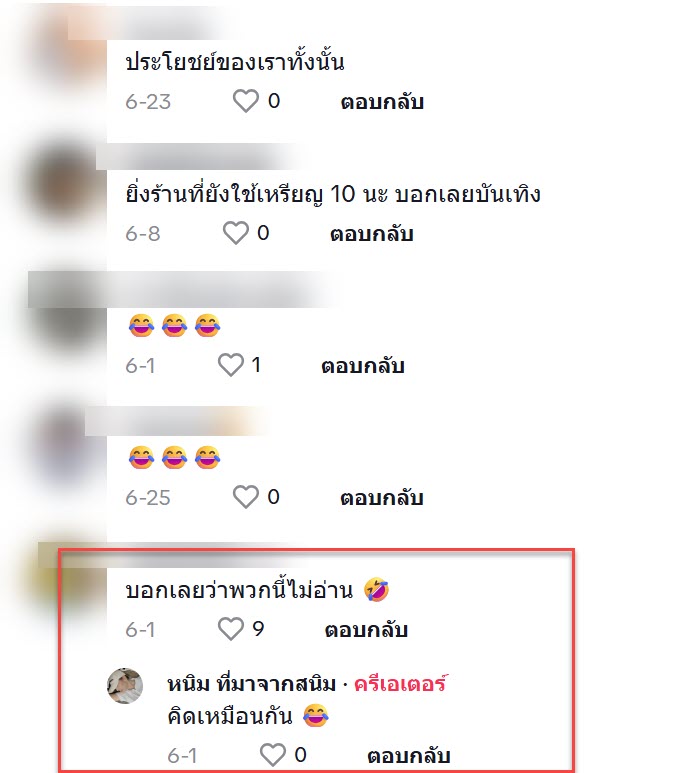
Task: Like the emoji comment dated 6-25
Action: coord(245,496)
